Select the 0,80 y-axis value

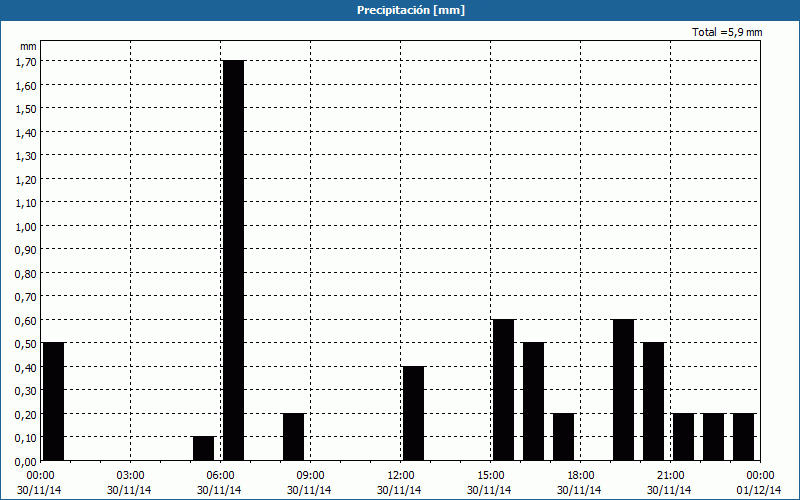(x=27, y=274)
